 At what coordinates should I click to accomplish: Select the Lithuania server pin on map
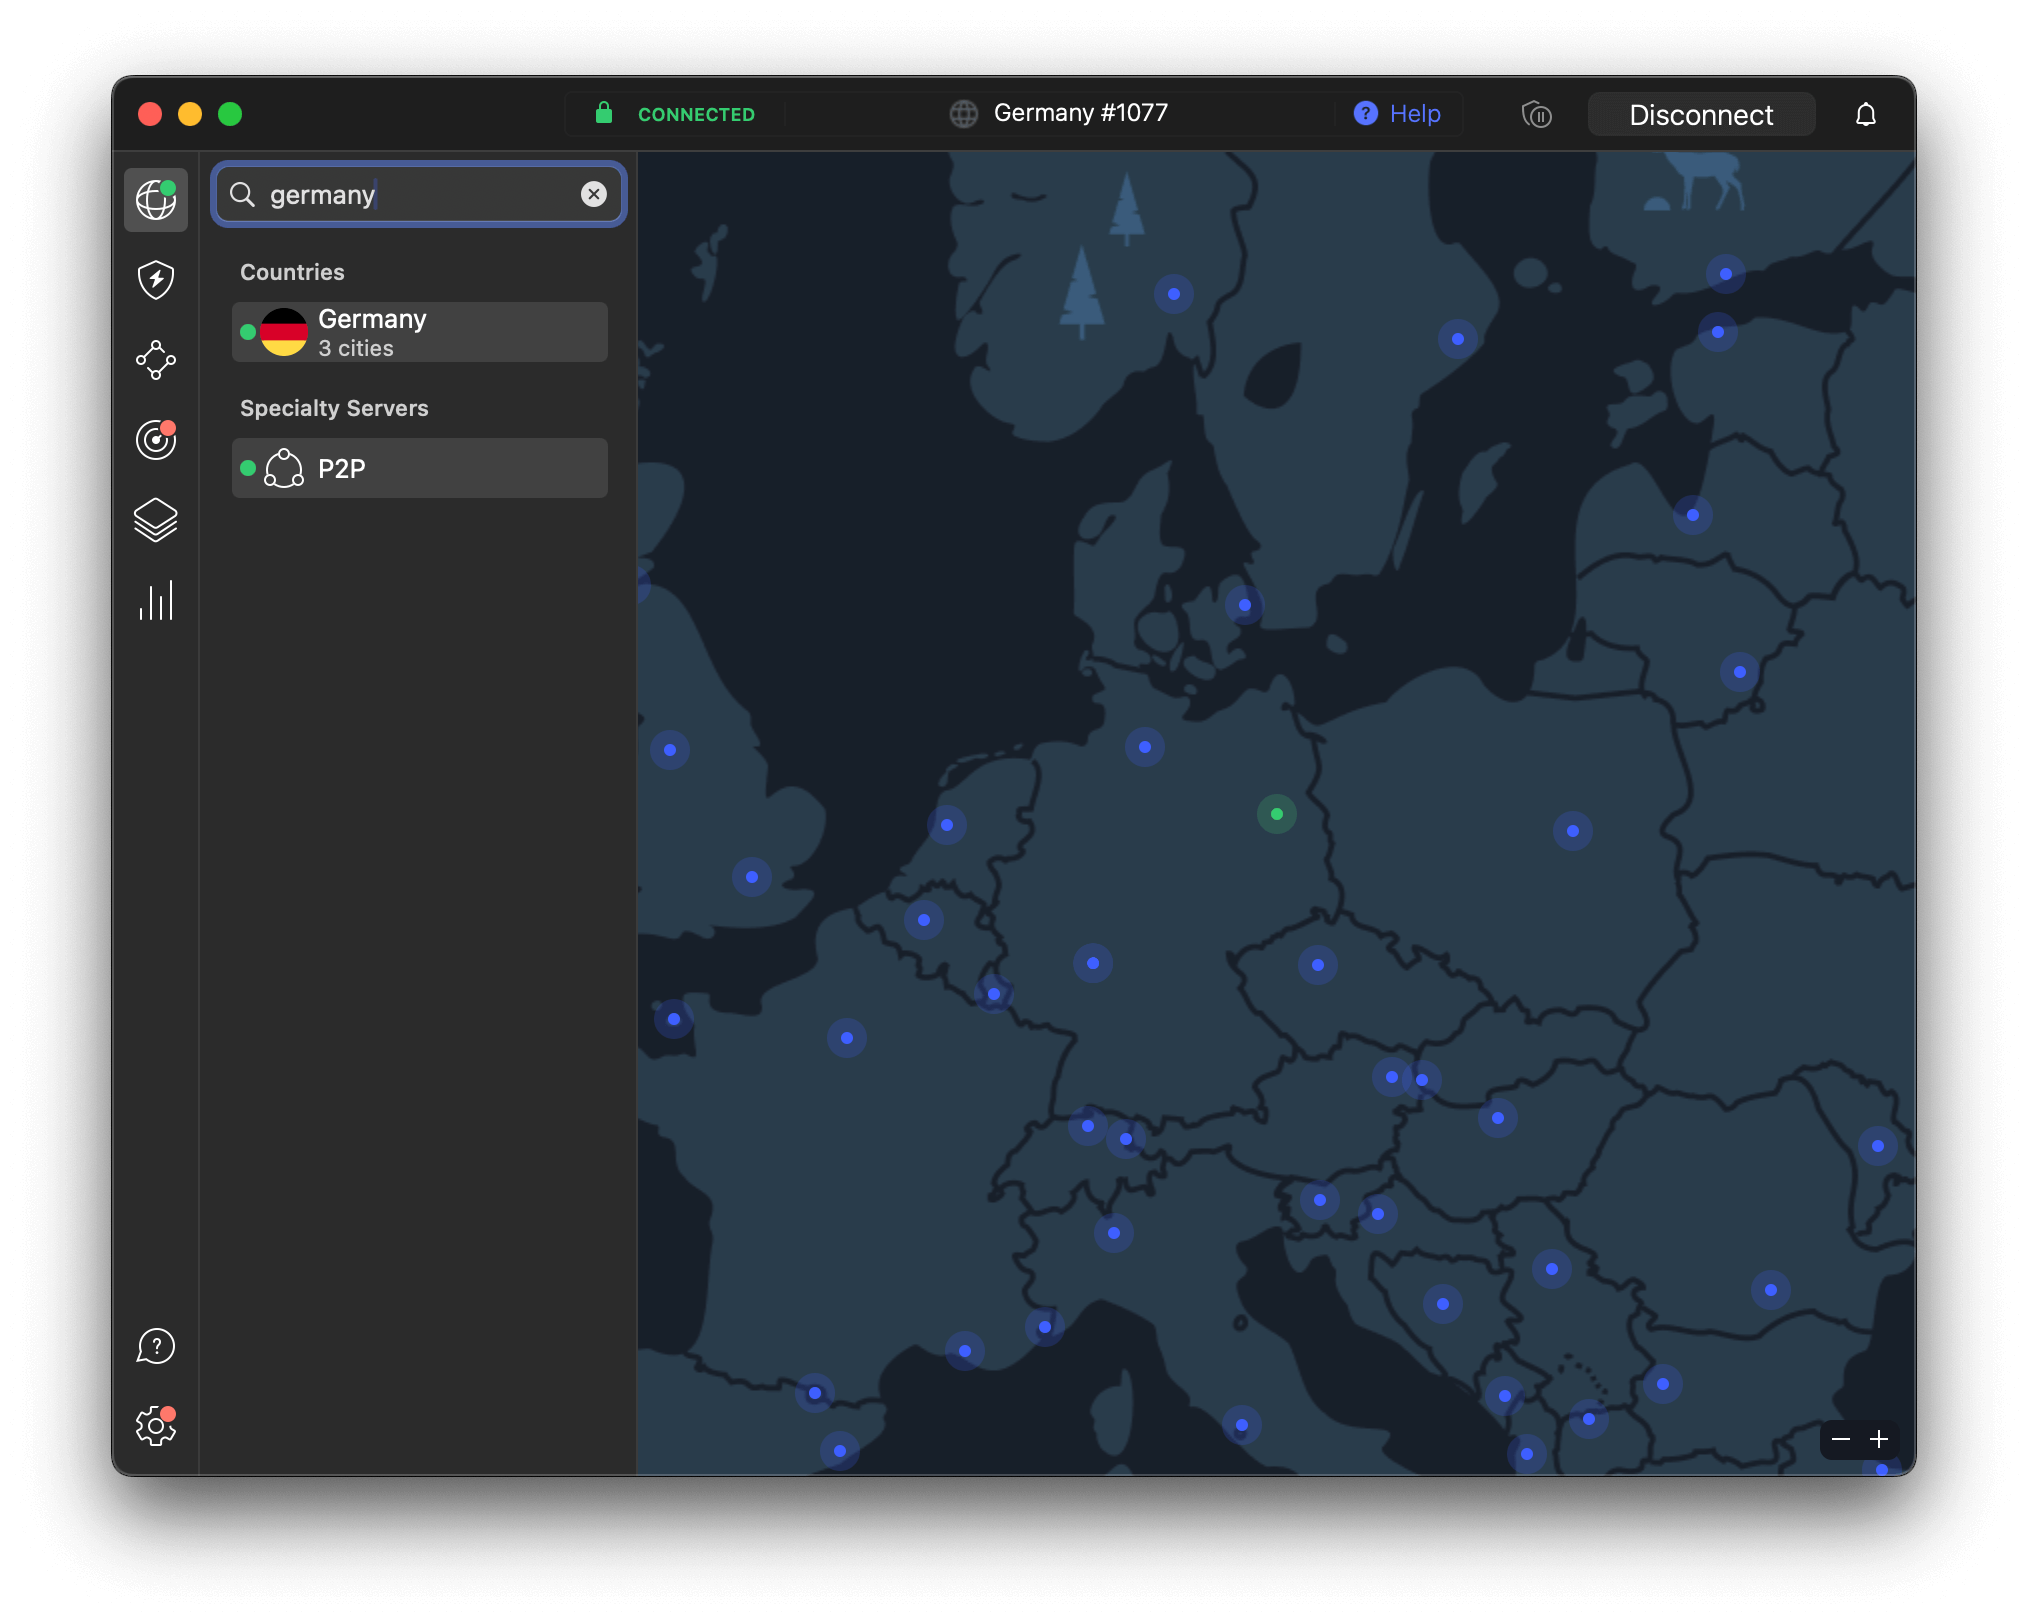1740,672
